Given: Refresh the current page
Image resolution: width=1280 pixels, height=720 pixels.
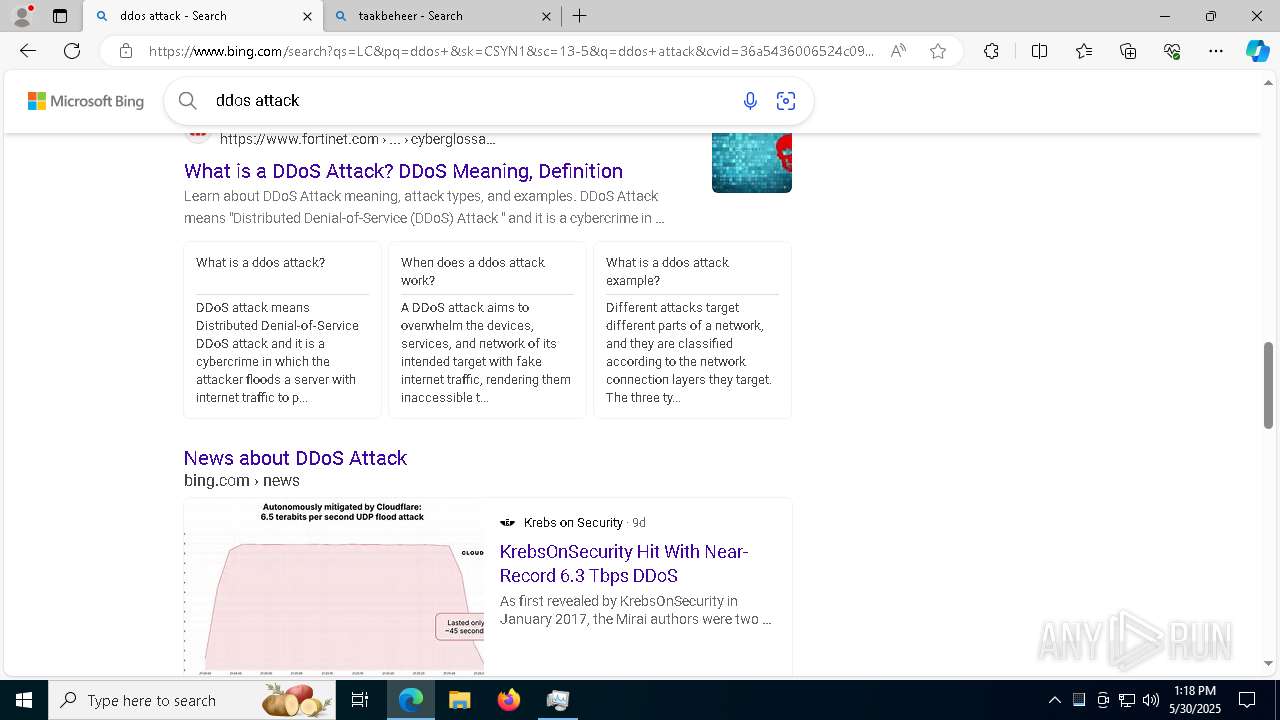Looking at the screenshot, I should tap(72, 51).
